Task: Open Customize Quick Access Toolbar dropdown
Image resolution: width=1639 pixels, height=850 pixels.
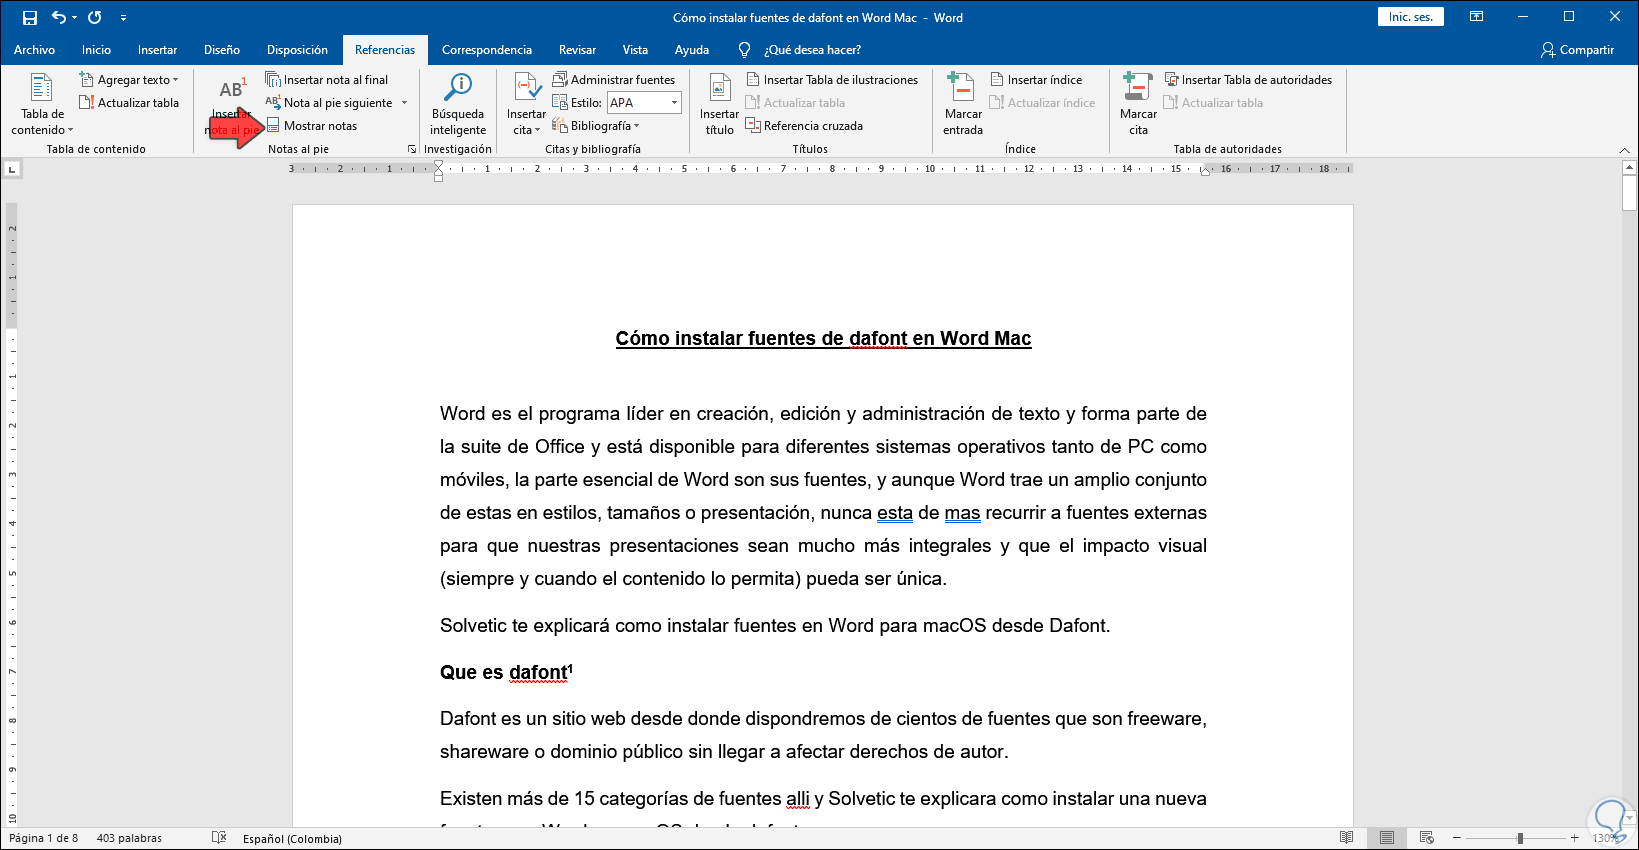Action: (x=123, y=18)
